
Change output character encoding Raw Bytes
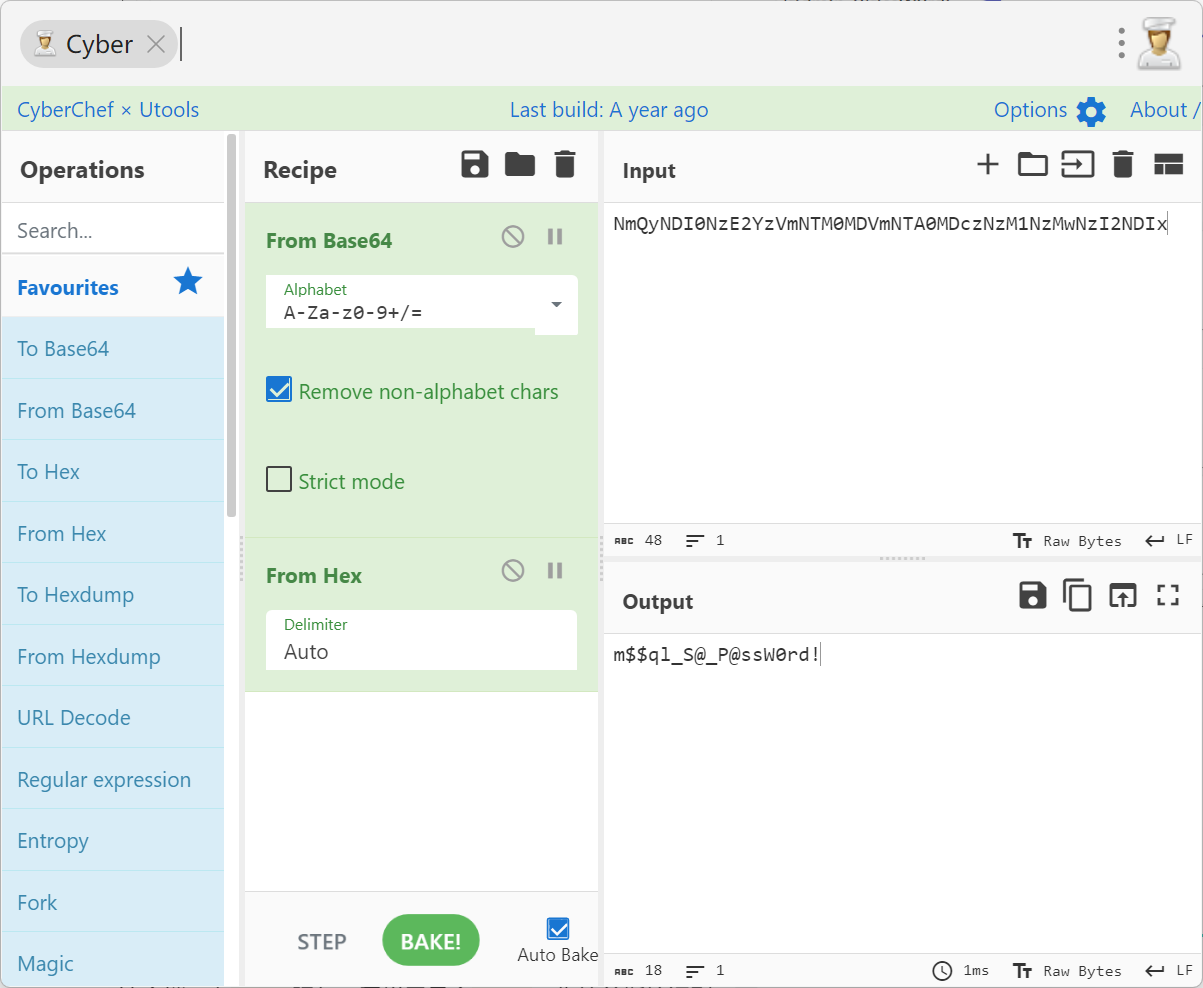pyautogui.click(x=1068, y=971)
